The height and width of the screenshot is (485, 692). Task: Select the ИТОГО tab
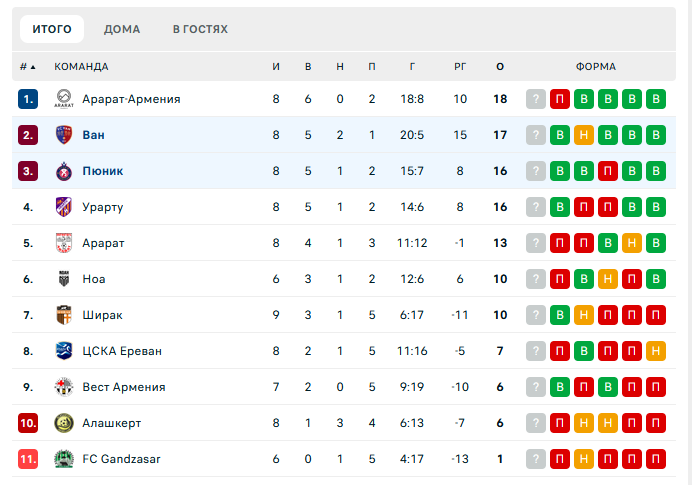click(x=52, y=29)
